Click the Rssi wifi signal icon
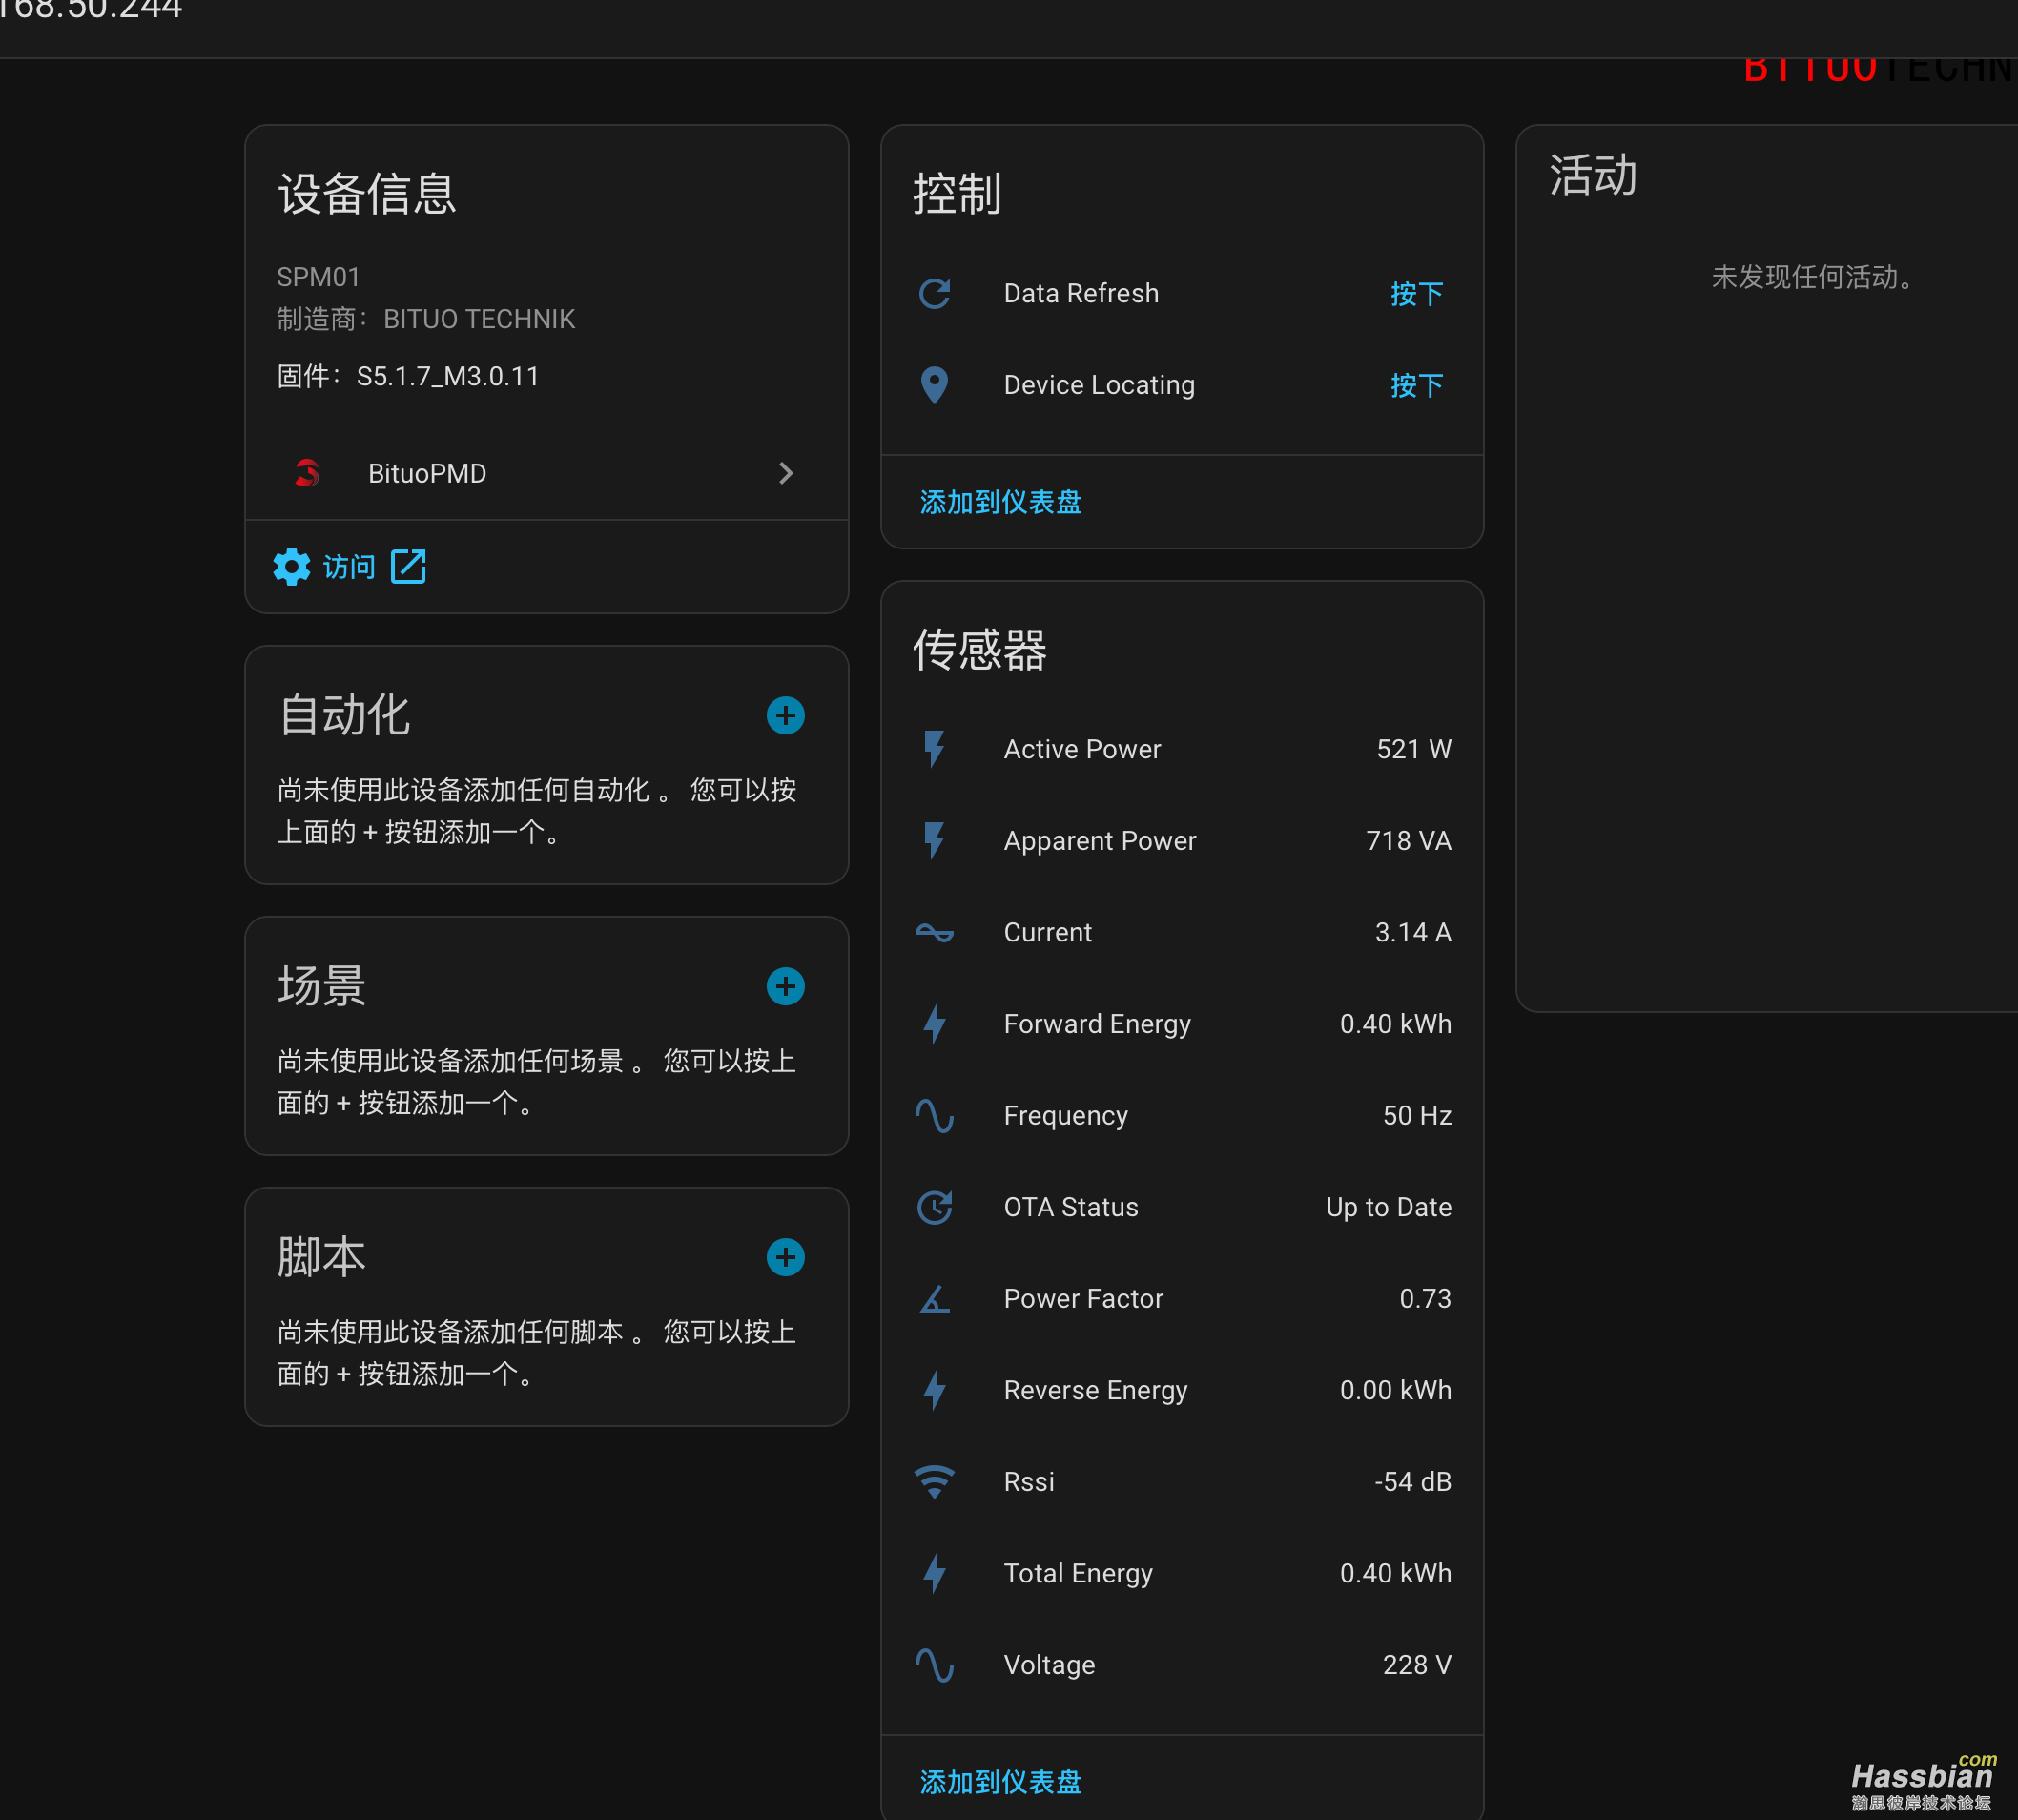This screenshot has height=1820, width=2018. pyautogui.click(x=934, y=1482)
